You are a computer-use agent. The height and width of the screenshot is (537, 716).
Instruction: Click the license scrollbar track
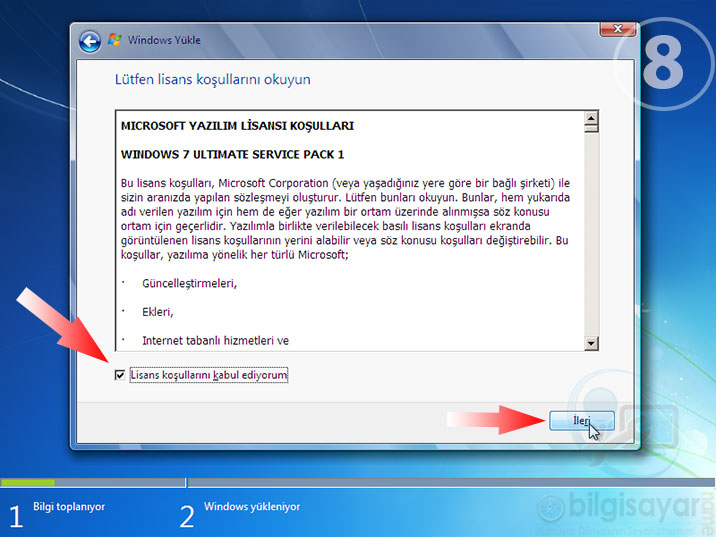point(591,234)
